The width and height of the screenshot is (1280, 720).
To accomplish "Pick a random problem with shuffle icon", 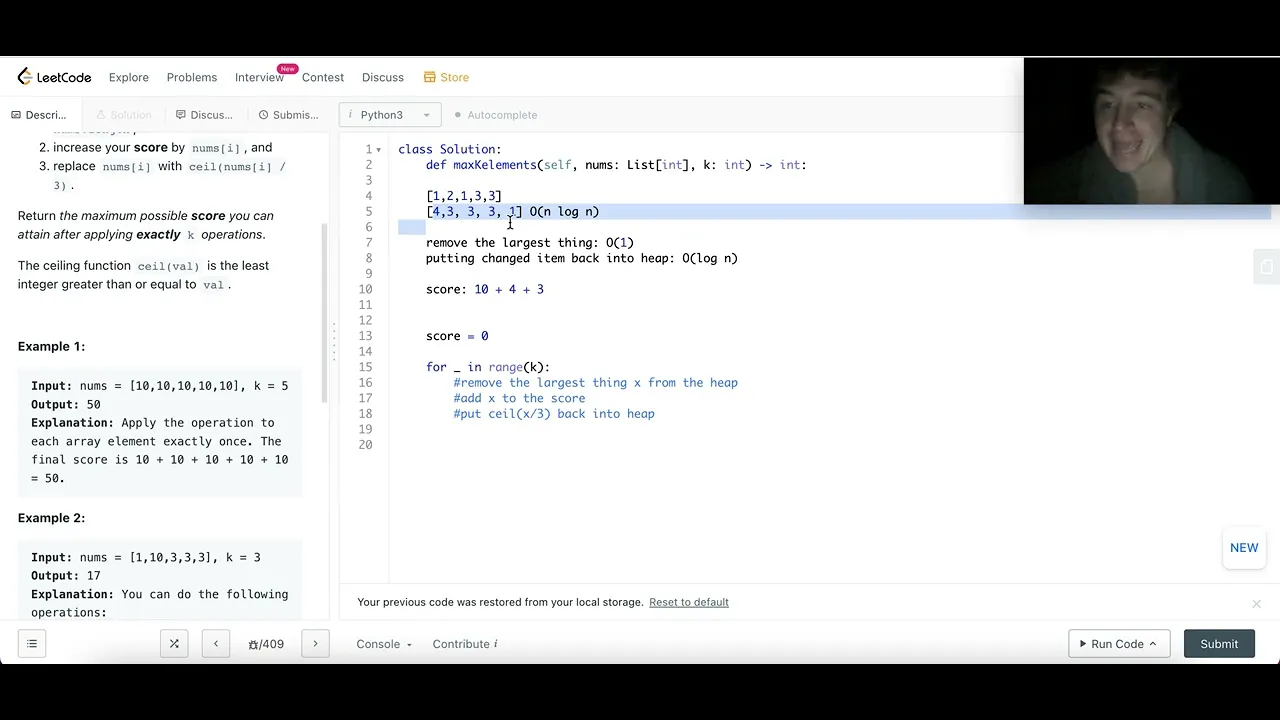I will click(174, 644).
